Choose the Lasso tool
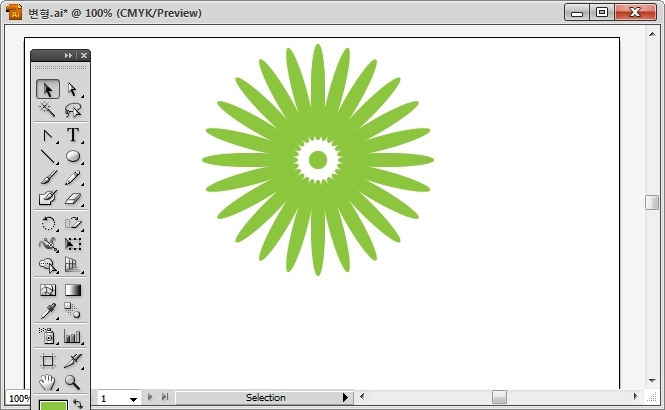665x410 pixels. pos(73,110)
